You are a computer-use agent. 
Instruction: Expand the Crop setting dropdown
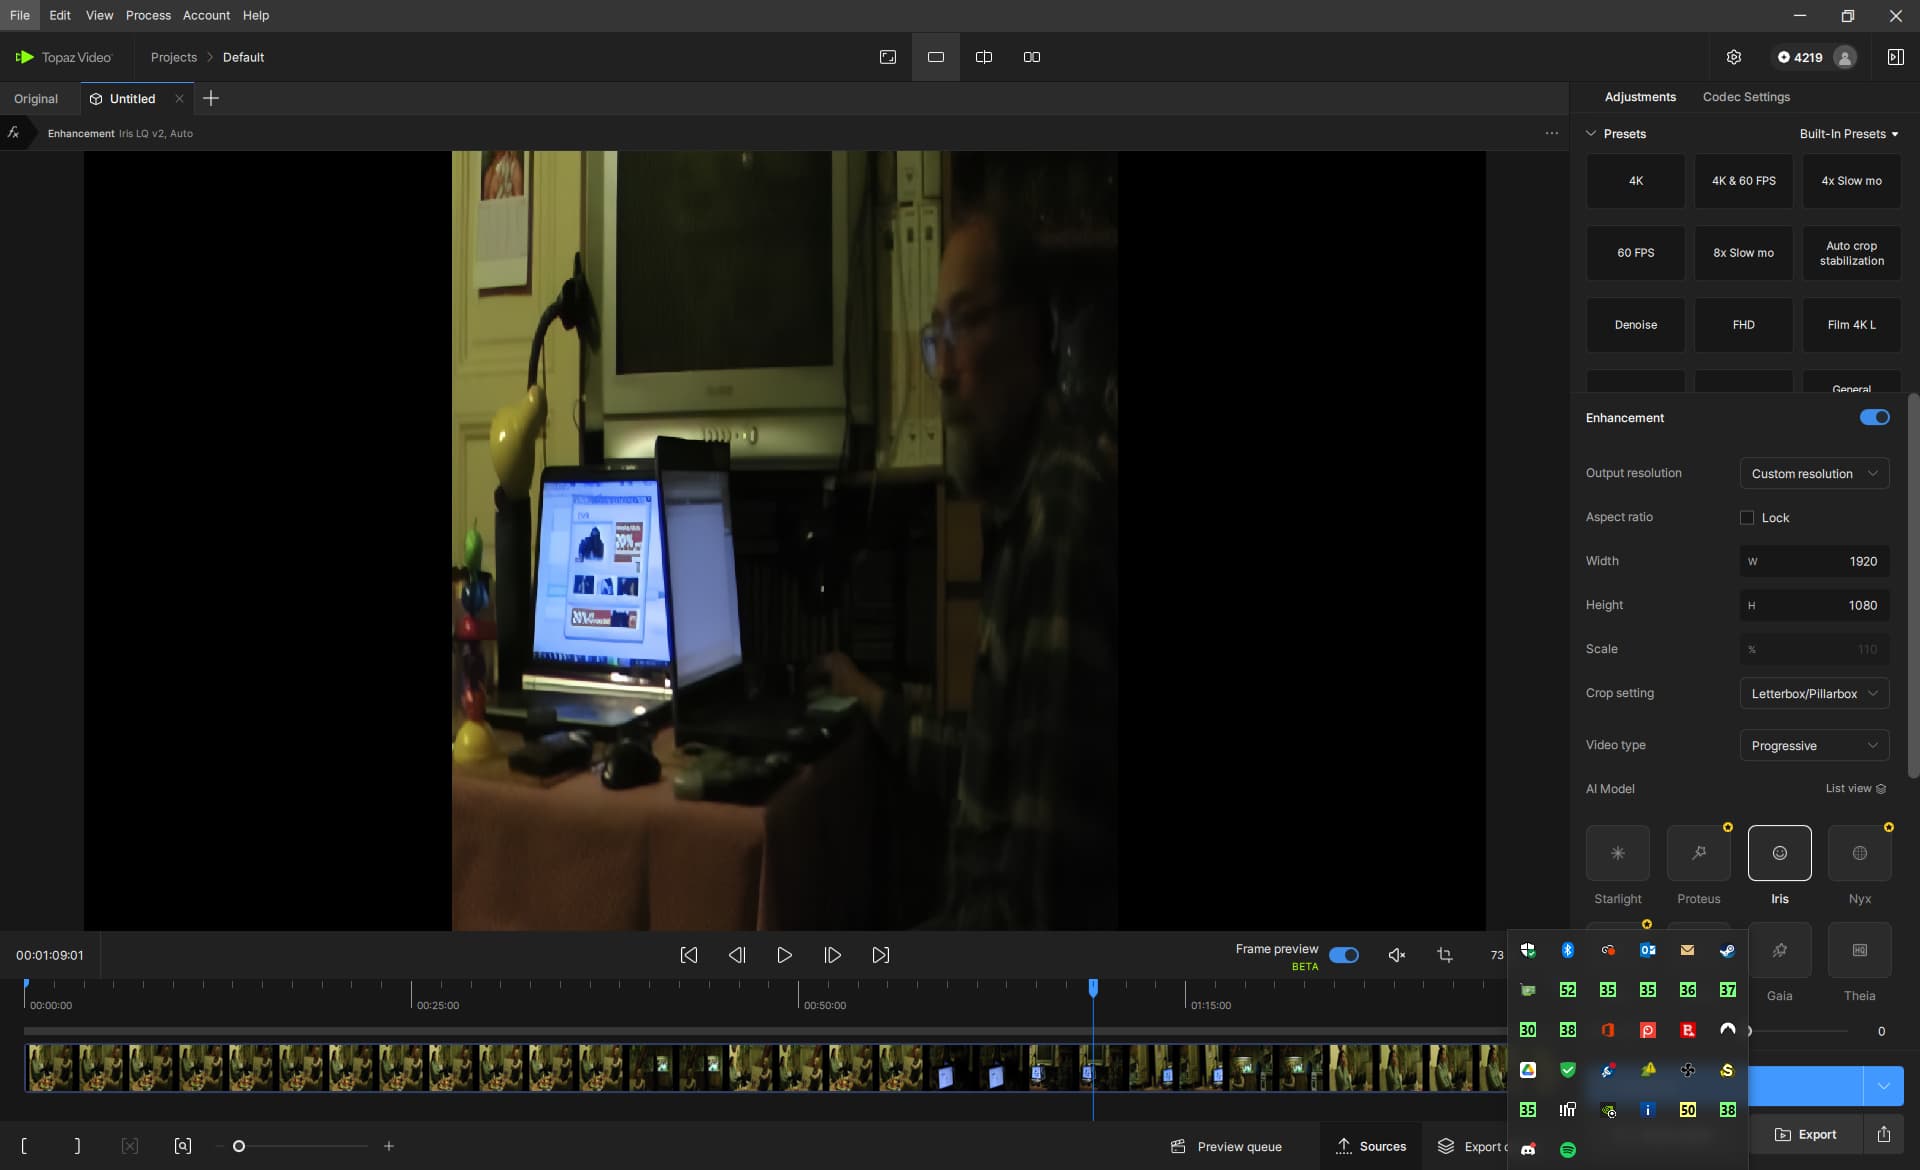[1814, 693]
